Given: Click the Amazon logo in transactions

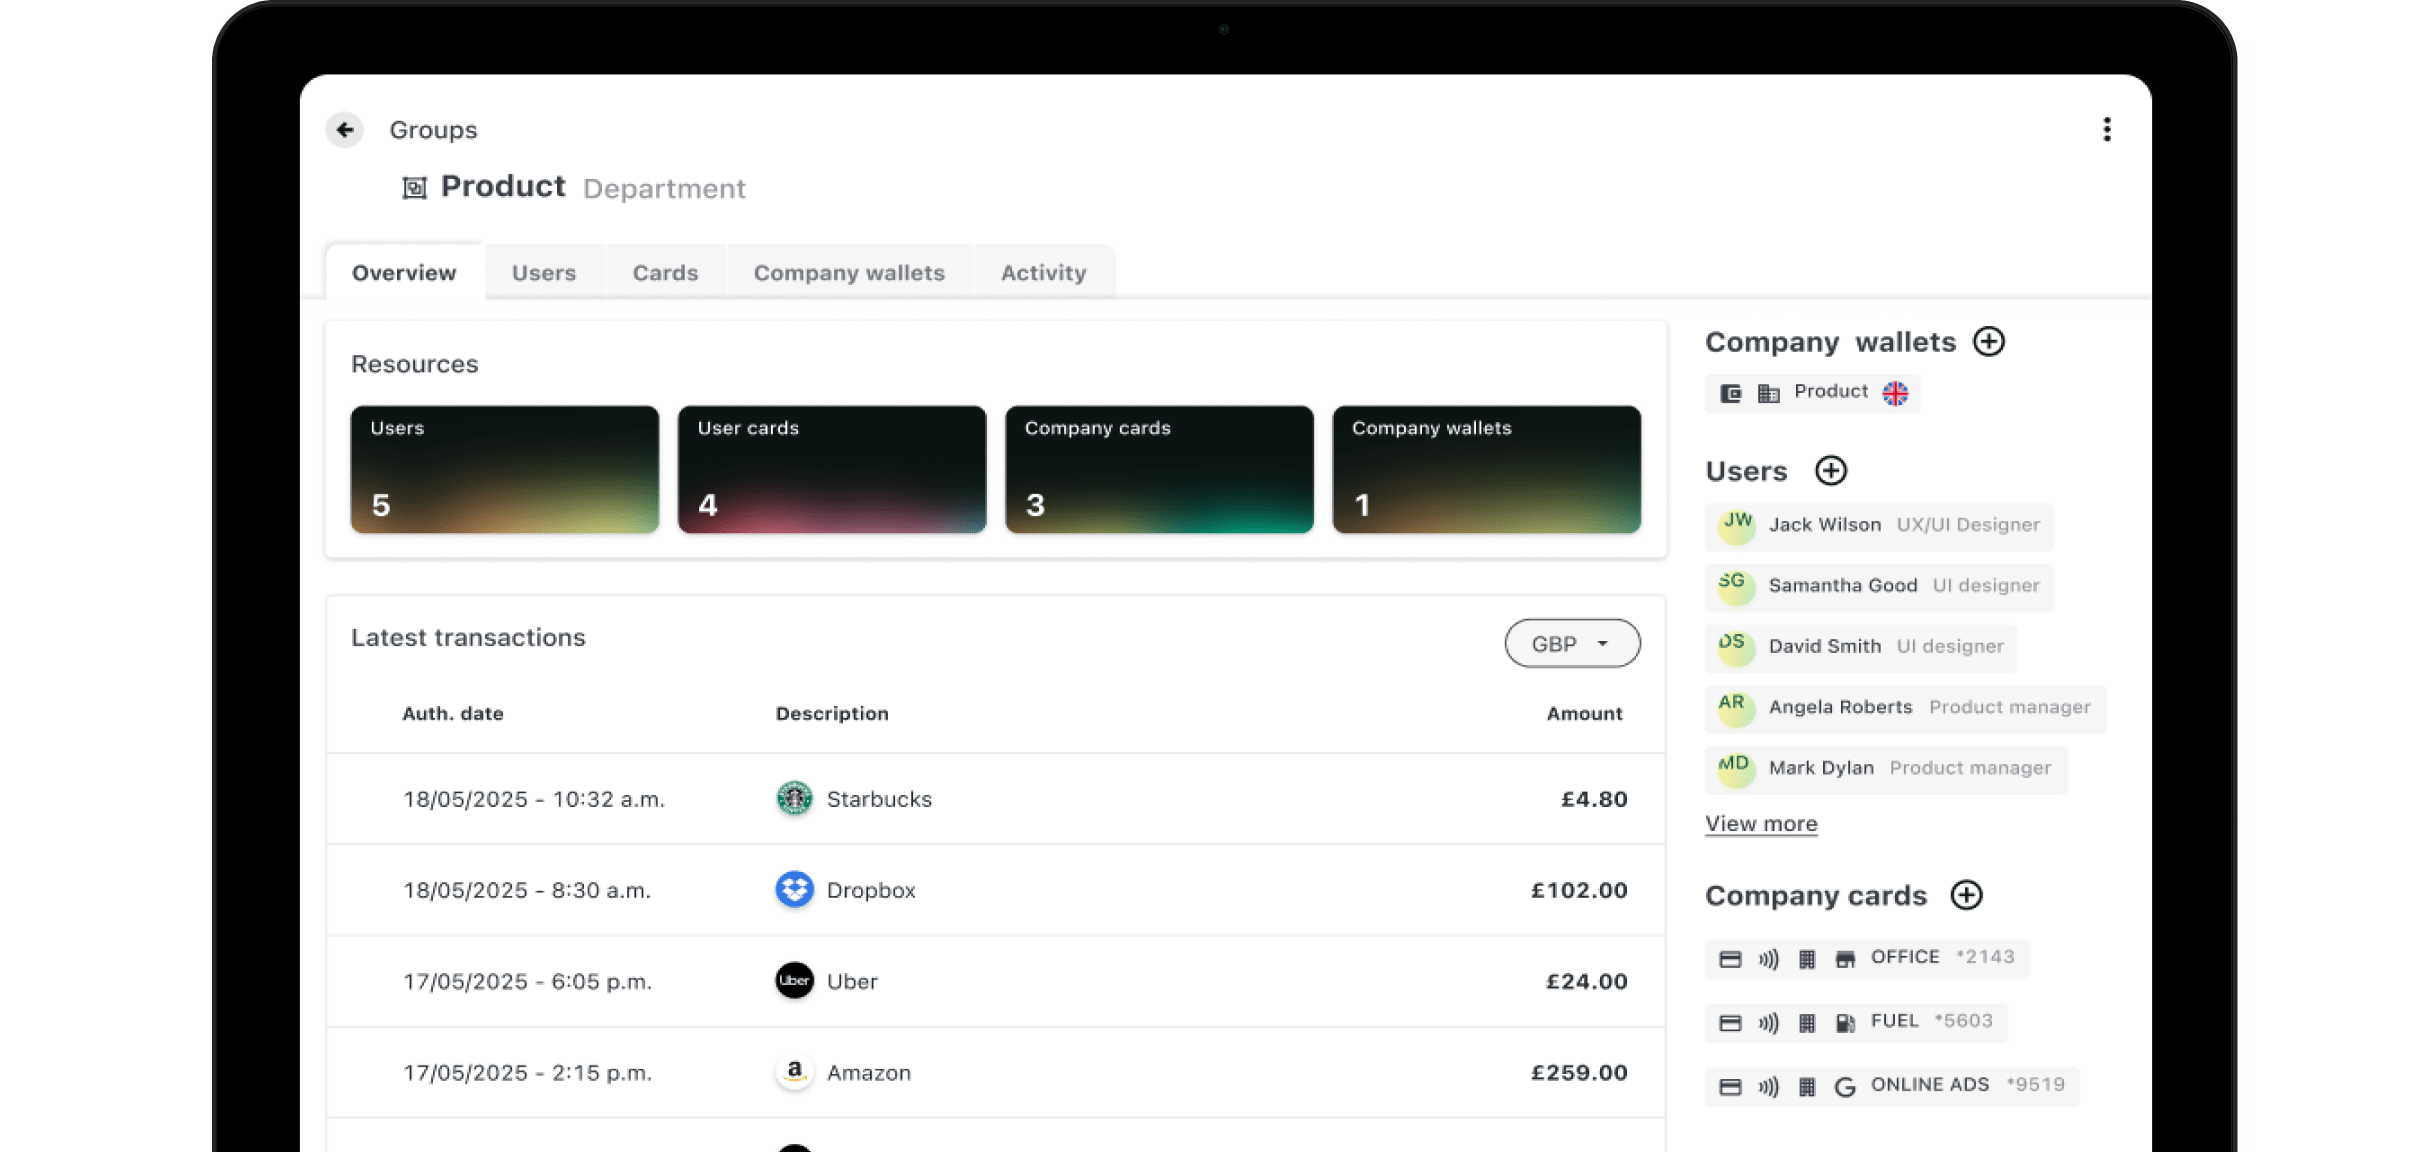Looking at the screenshot, I should coord(794,1072).
